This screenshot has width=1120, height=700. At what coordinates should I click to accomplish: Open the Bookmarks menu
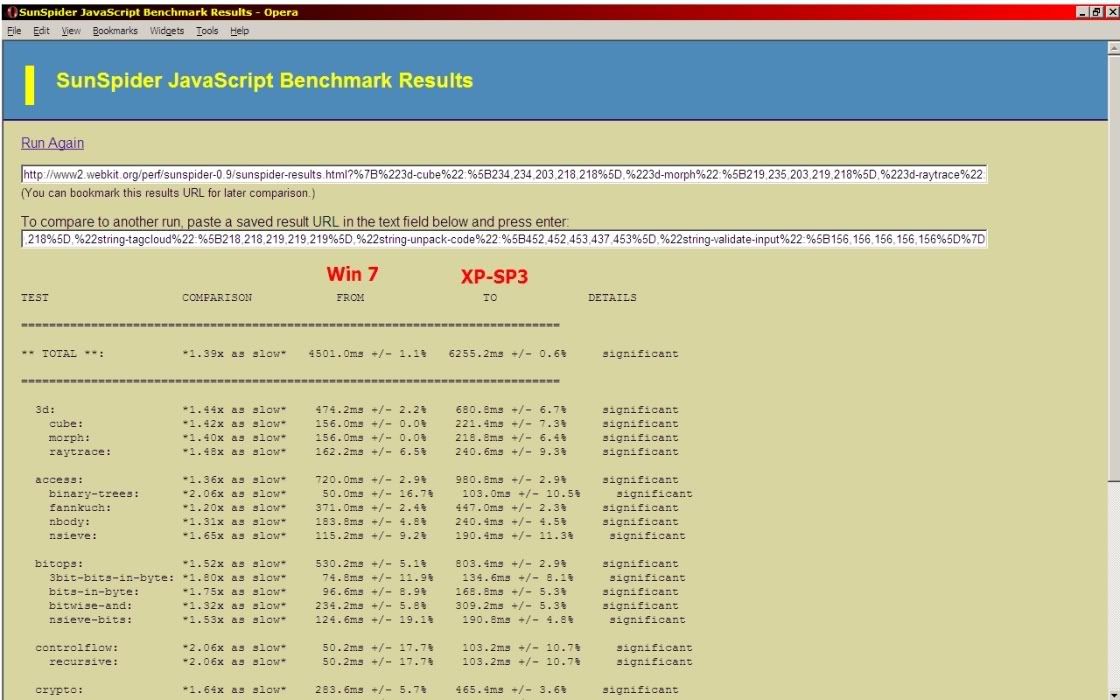[x=115, y=31]
